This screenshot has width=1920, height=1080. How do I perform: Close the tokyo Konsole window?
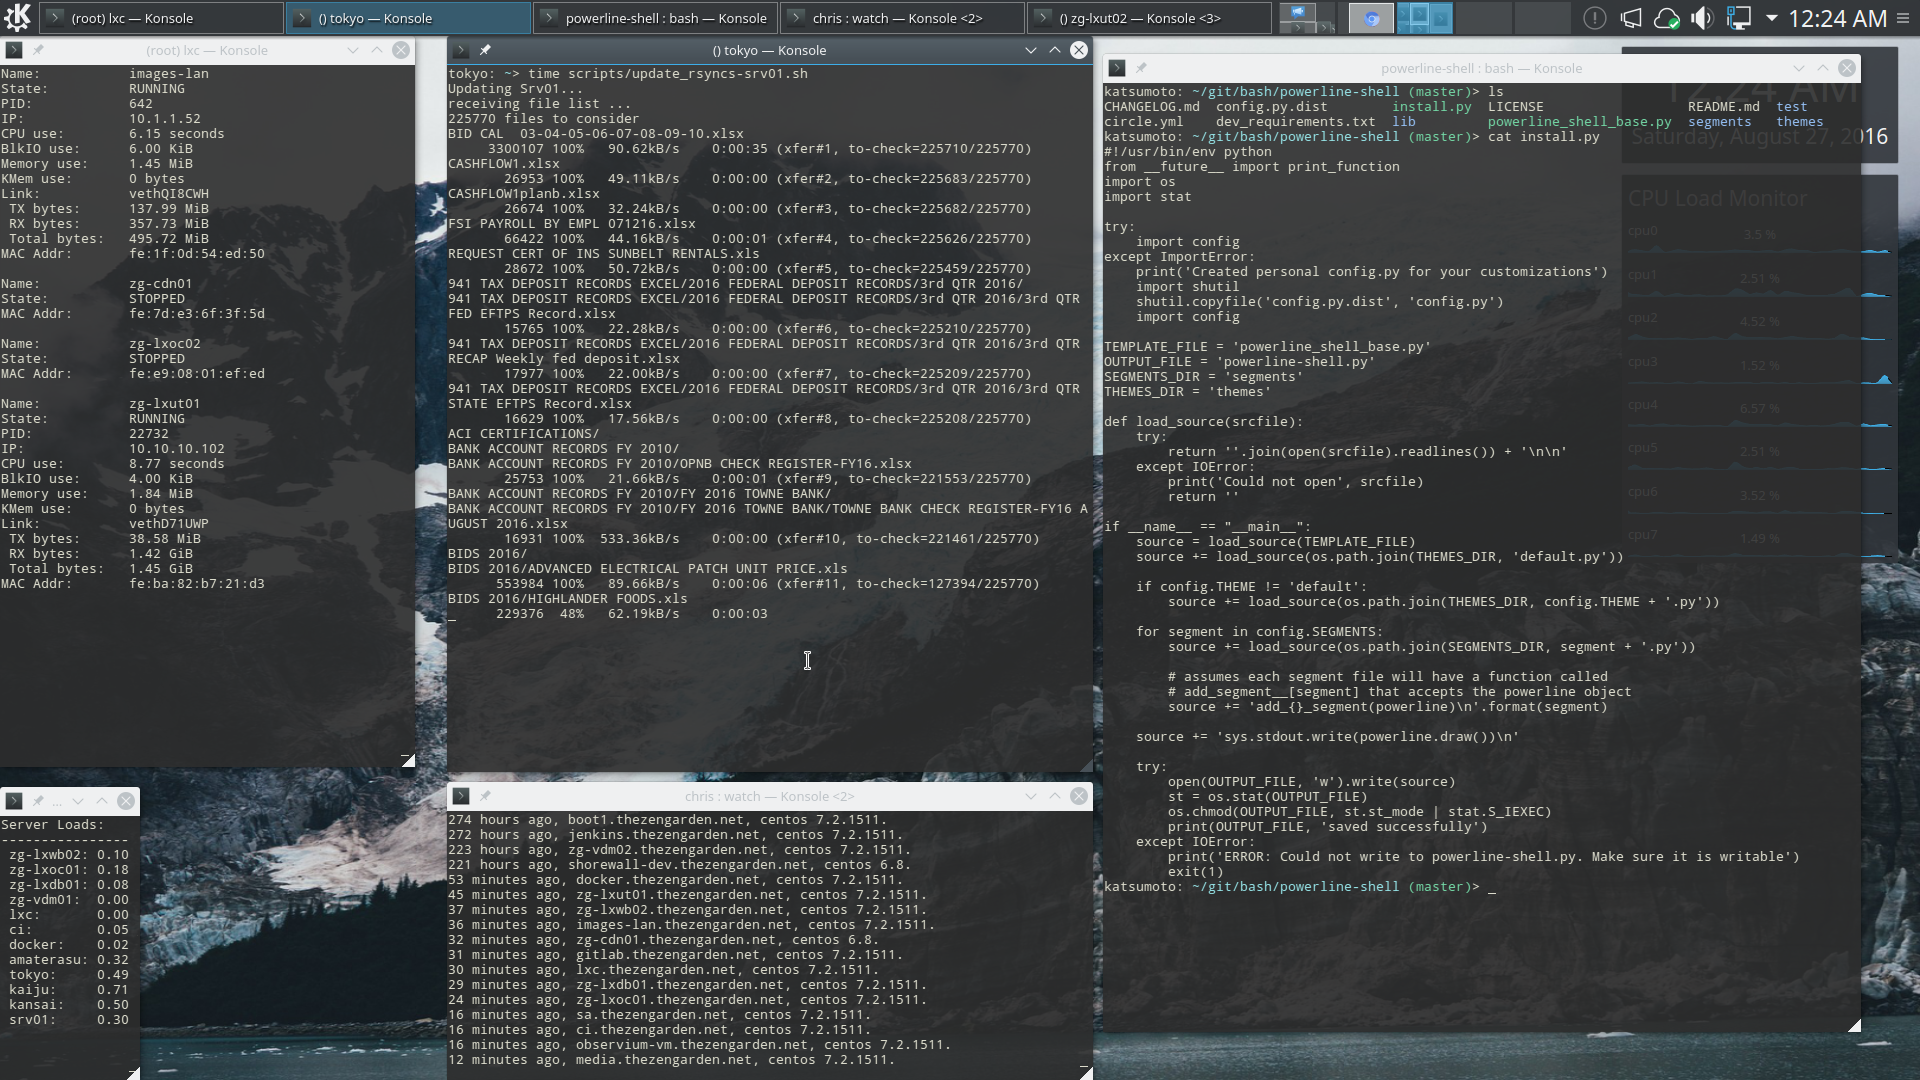click(x=1079, y=50)
